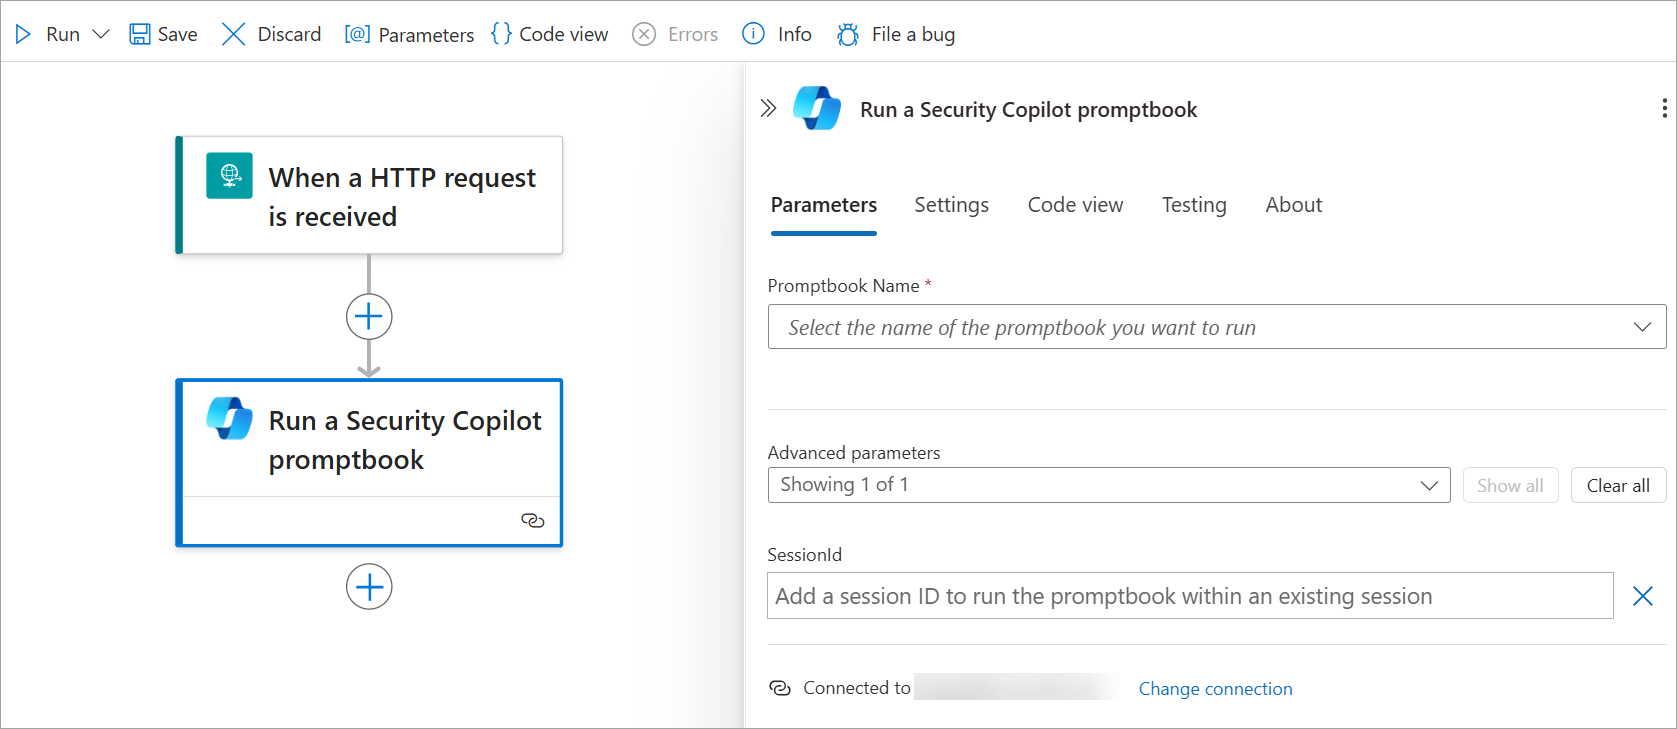Select the Run a Security Copilot promptbook card
1677x729 pixels.
click(369, 462)
